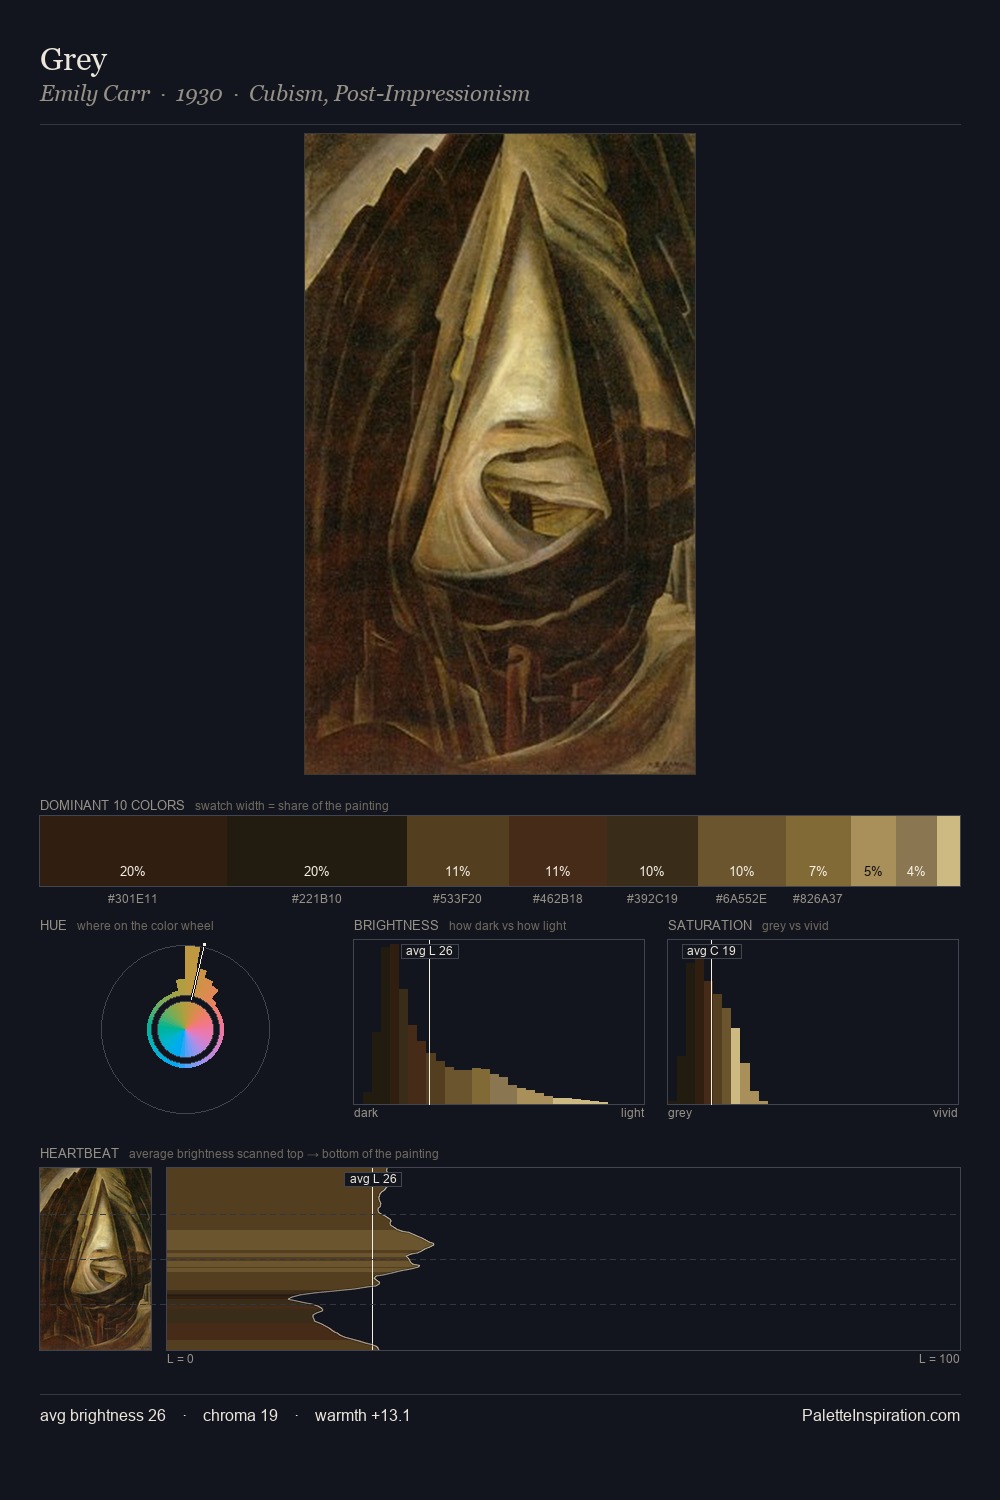Select the #462B18 color swatch
This screenshot has width=1000, height=1500.
click(x=558, y=851)
